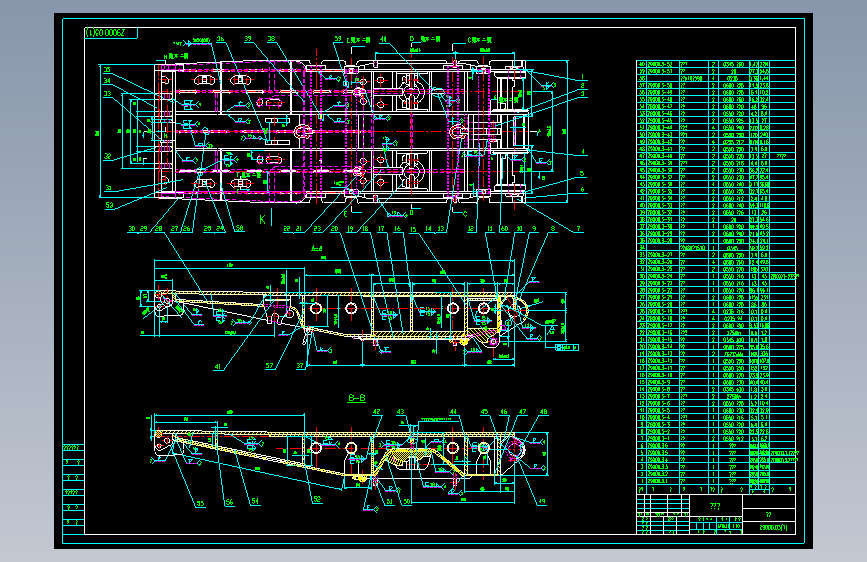Pick part callout number 59
Image resolution: width=867 pixels, height=562 pixels.
pos(338,39)
